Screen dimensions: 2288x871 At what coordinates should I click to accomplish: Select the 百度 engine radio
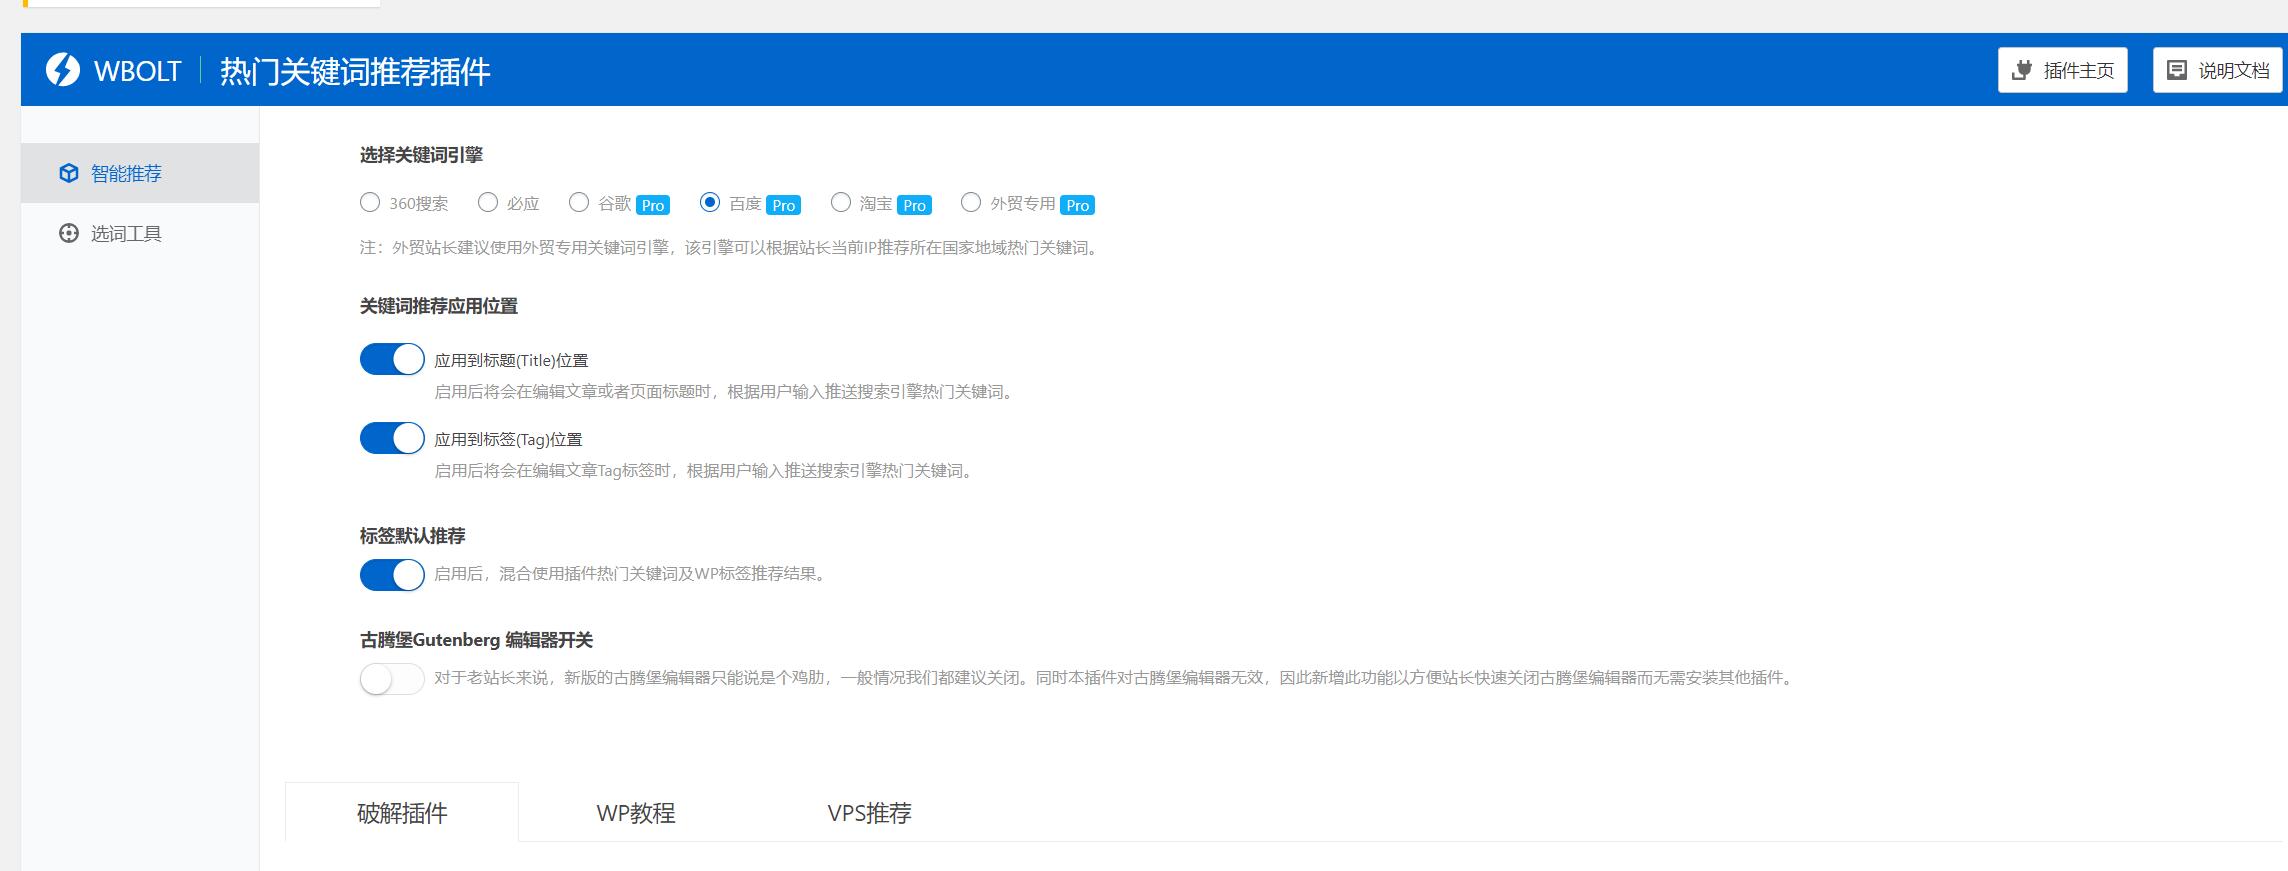click(710, 203)
